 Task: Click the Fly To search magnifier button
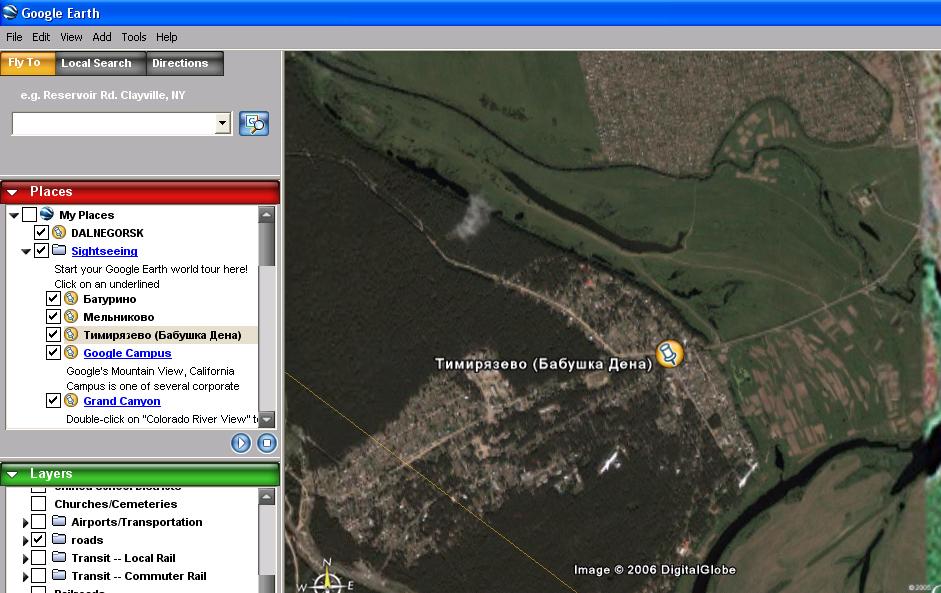coord(254,124)
